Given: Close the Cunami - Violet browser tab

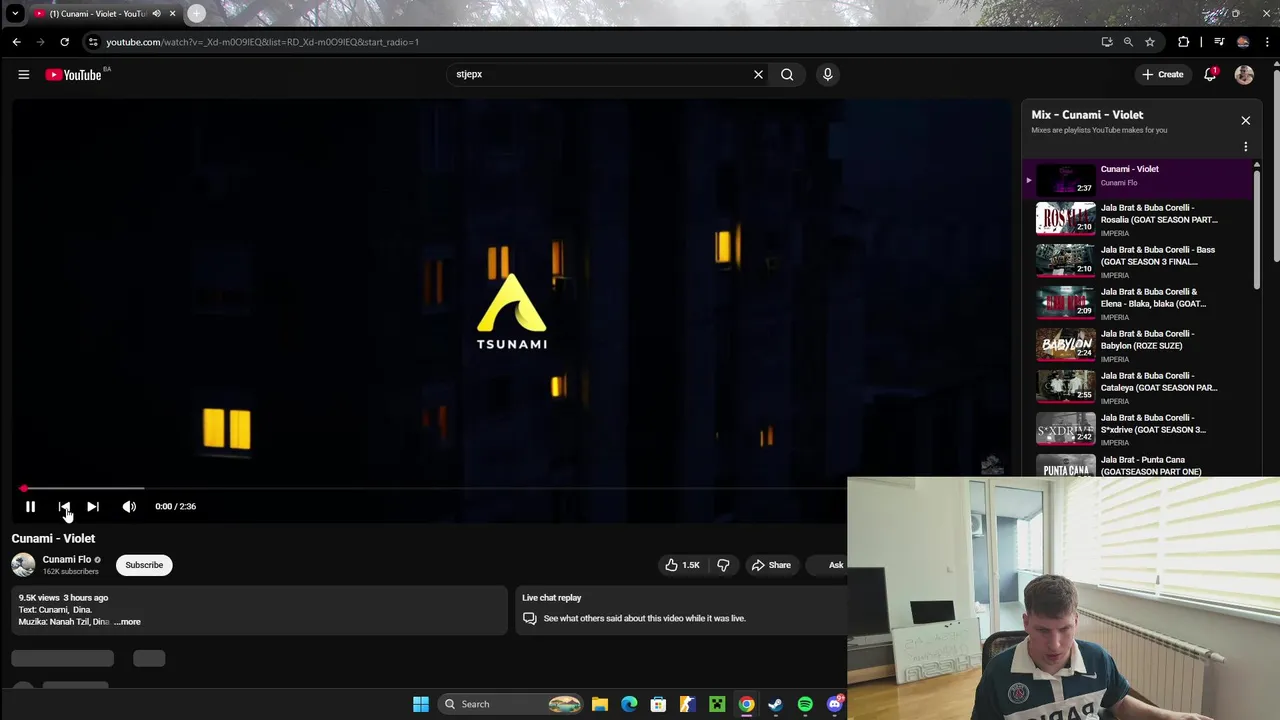Looking at the screenshot, I should (172, 14).
